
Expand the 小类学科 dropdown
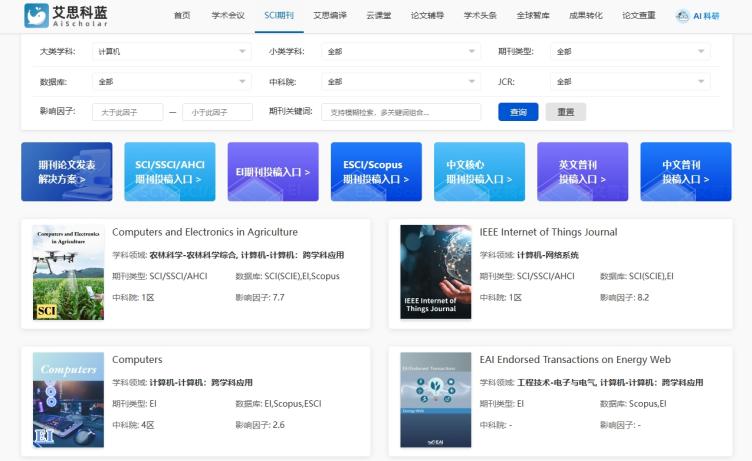tap(401, 51)
